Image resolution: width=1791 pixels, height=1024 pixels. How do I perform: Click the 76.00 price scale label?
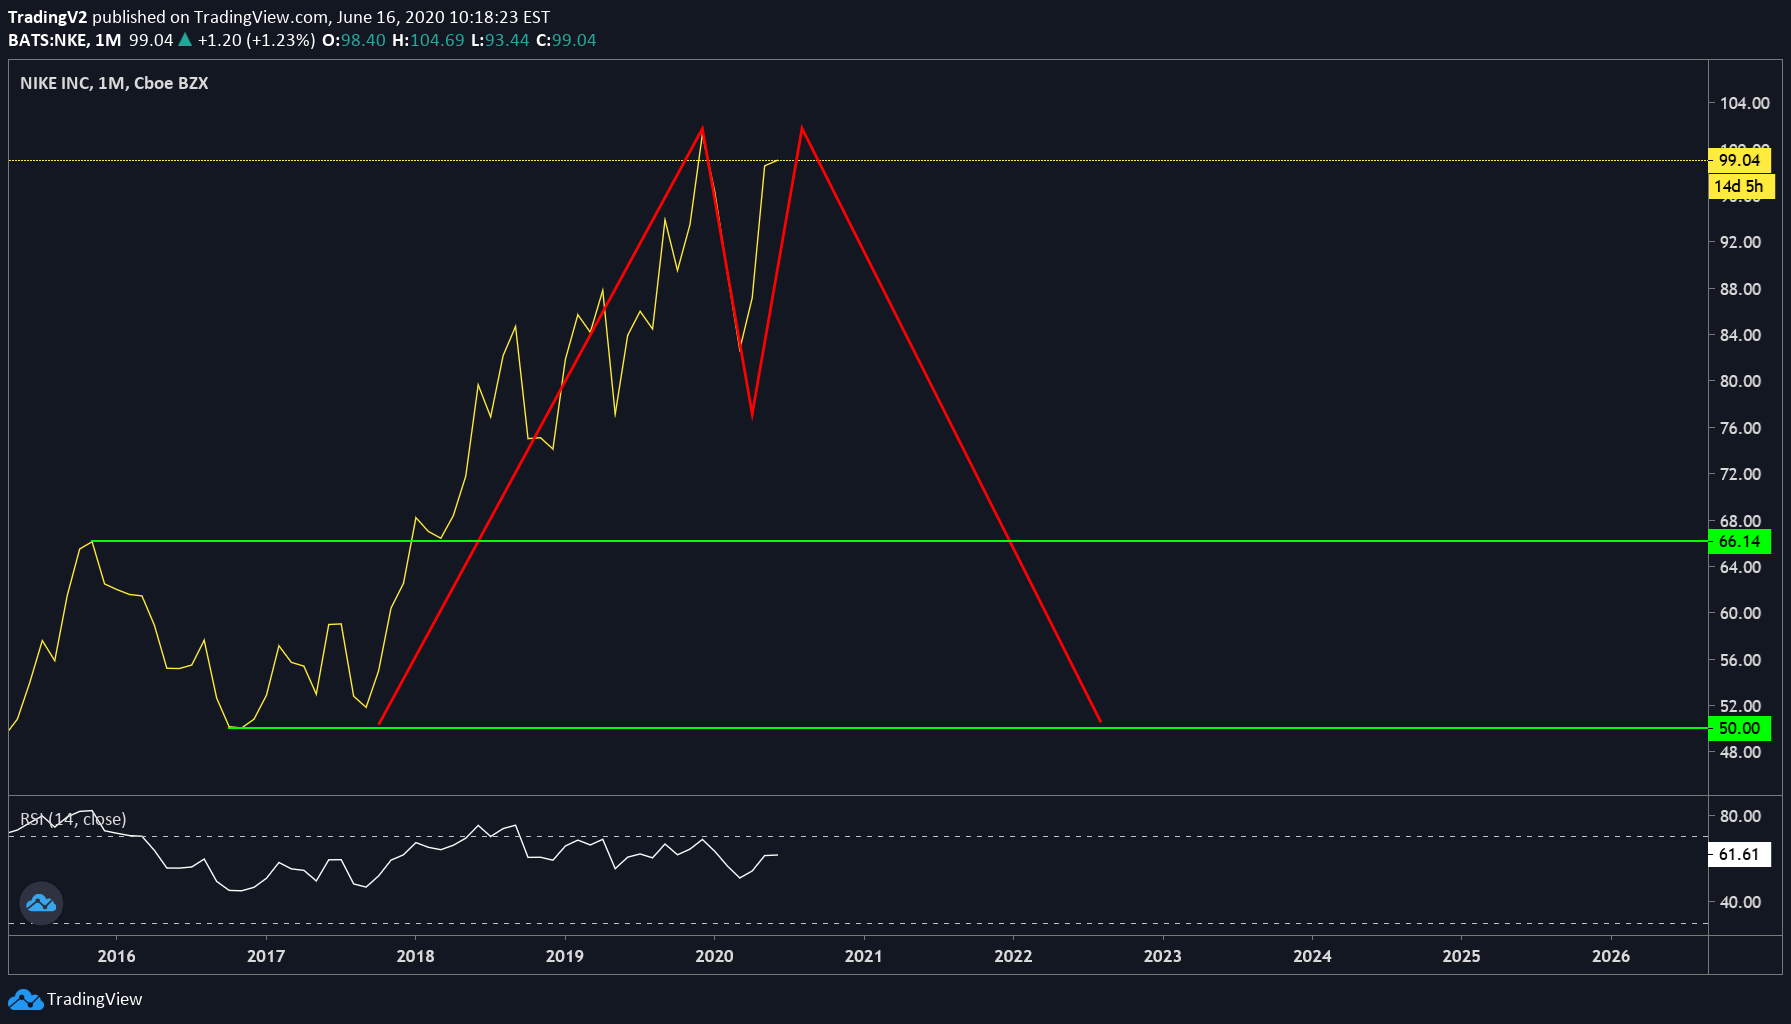coord(1740,428)
